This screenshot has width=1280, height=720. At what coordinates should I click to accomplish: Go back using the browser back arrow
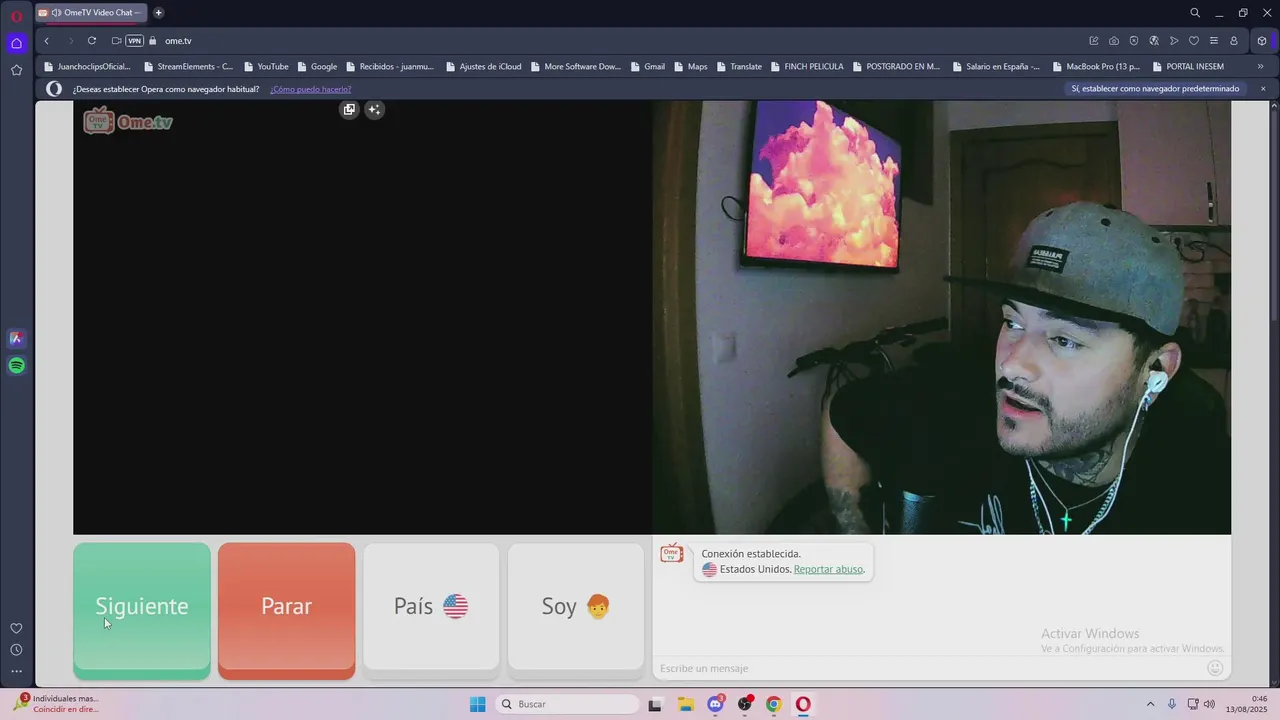(46, 41)
